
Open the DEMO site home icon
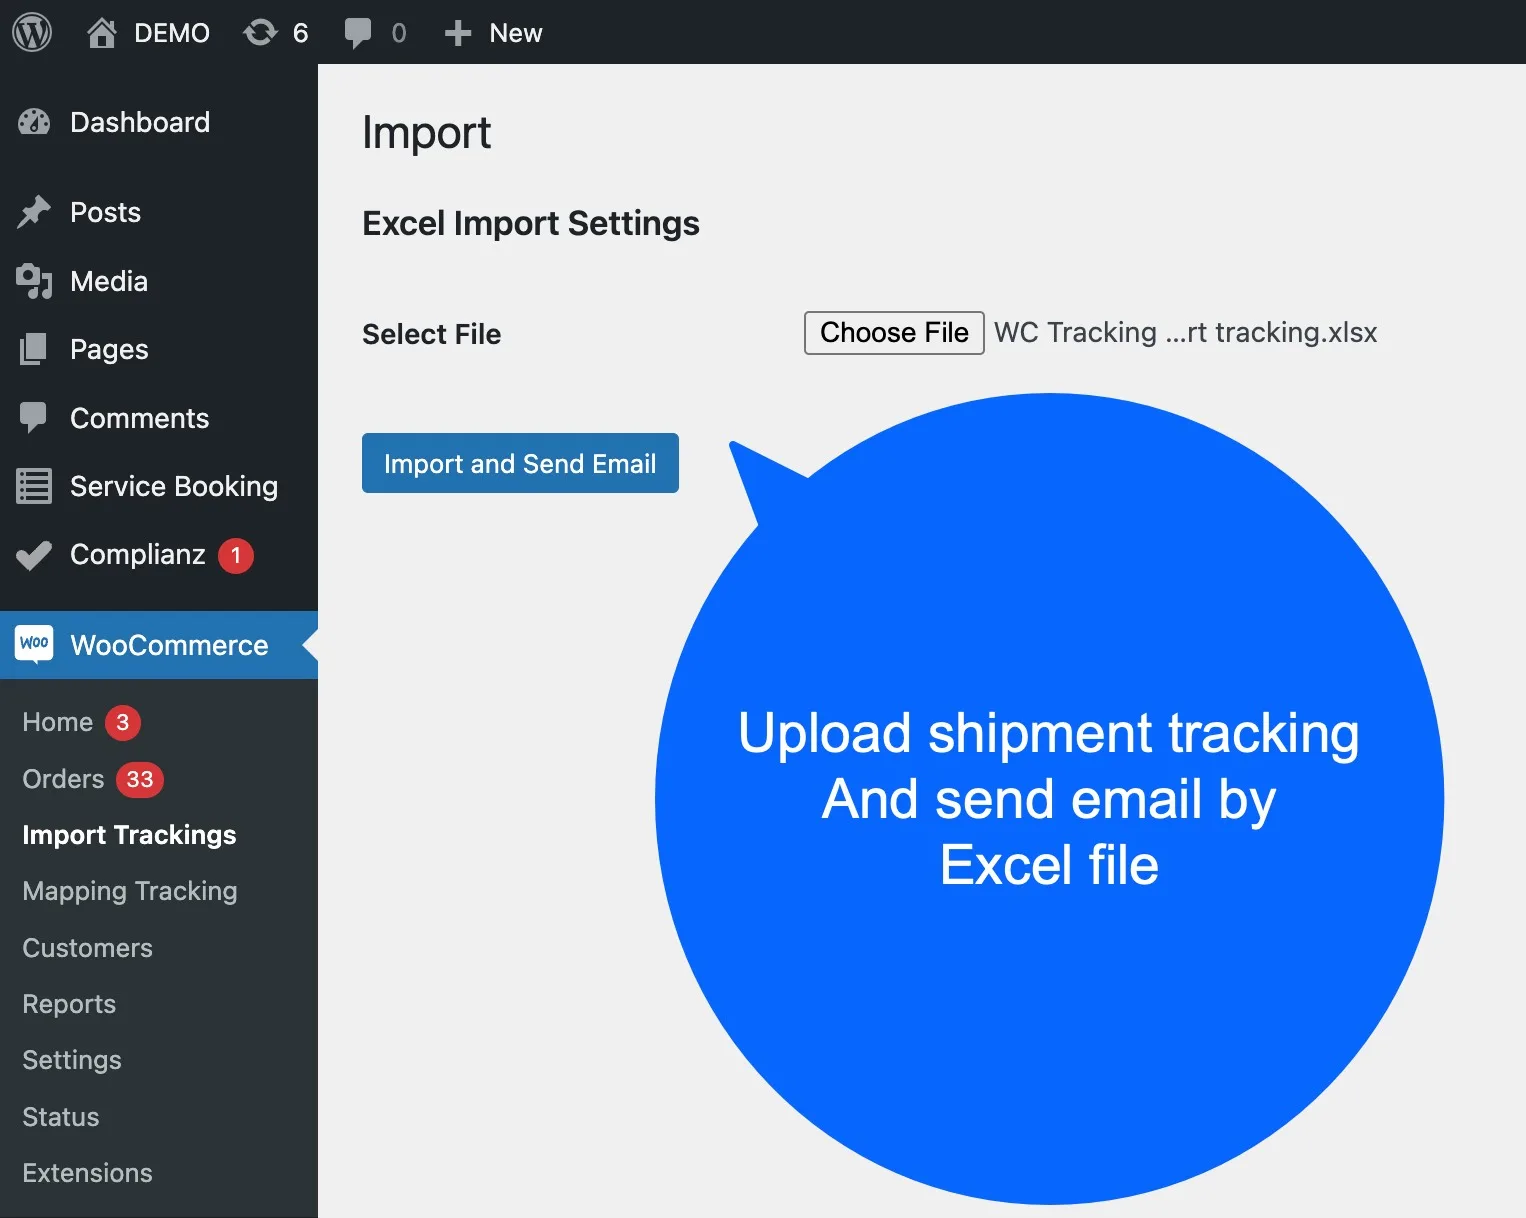(101, 33)
